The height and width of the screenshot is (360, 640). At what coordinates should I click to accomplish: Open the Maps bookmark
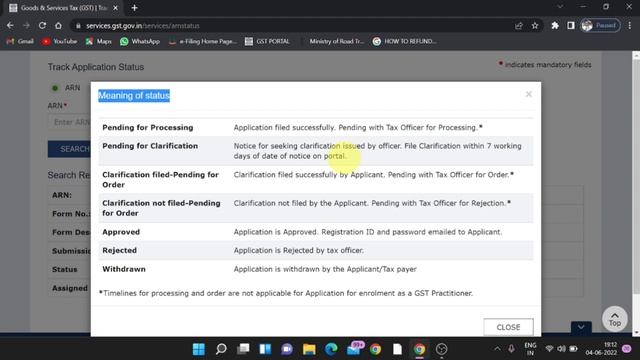pos(98,41)
